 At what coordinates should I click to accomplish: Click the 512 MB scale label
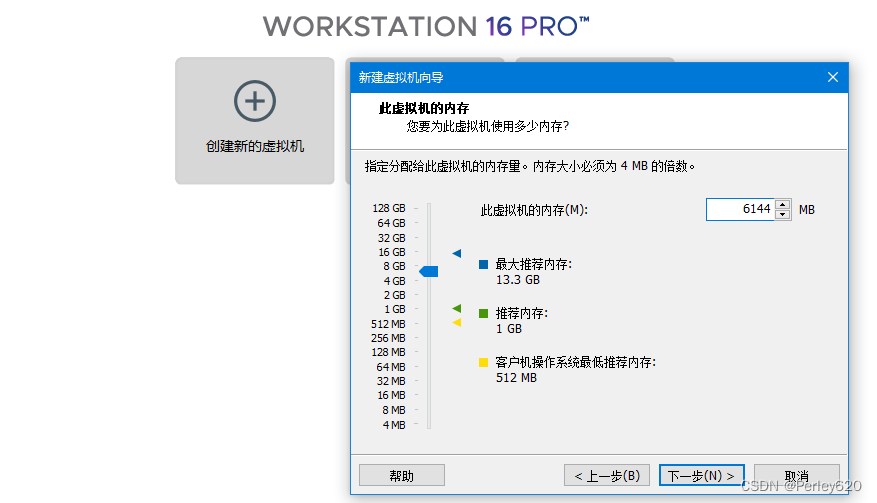pyautogui.click(x=388, y=324)
